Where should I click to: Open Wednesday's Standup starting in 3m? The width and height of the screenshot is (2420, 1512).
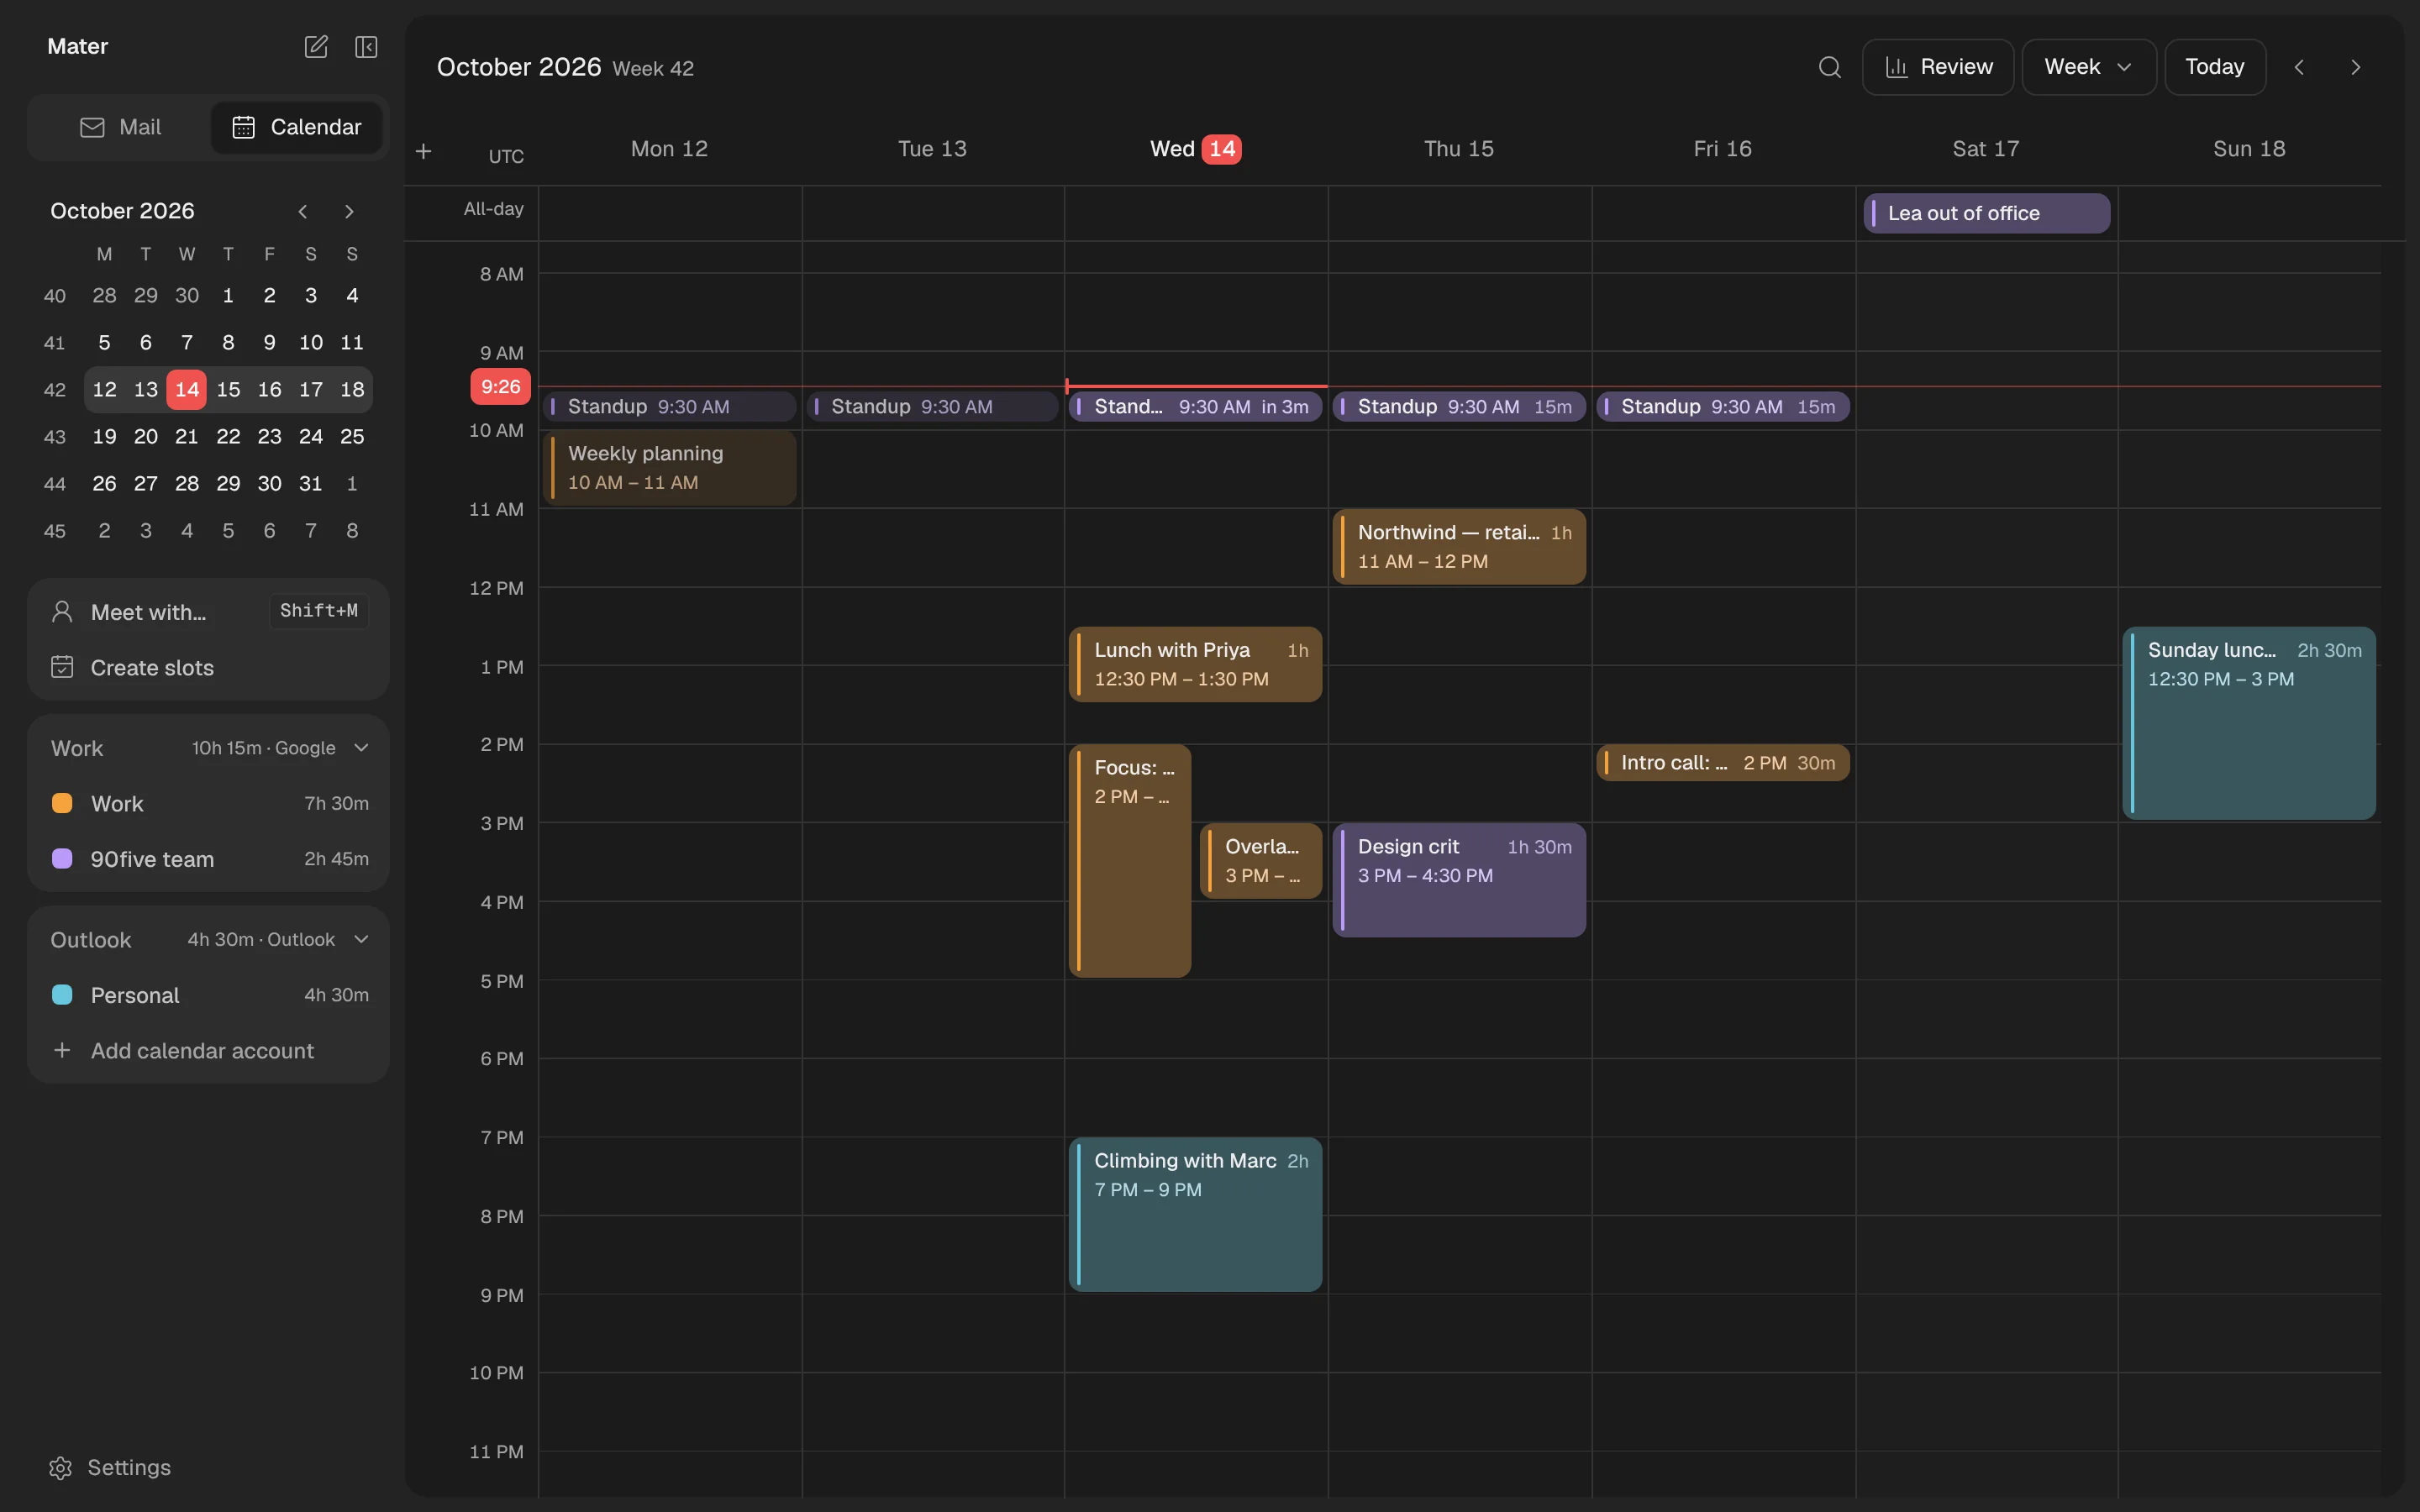tap(1195, 407)
